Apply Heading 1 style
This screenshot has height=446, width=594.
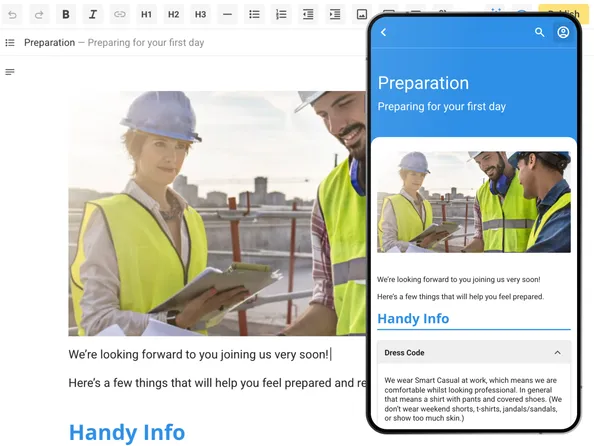[x=146, y=15]
